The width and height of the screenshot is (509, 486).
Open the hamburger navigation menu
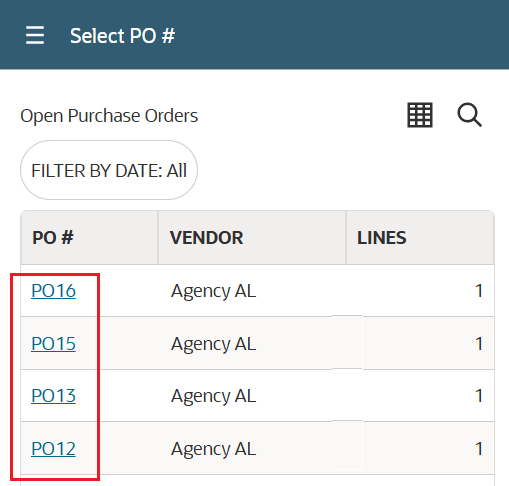35,35
